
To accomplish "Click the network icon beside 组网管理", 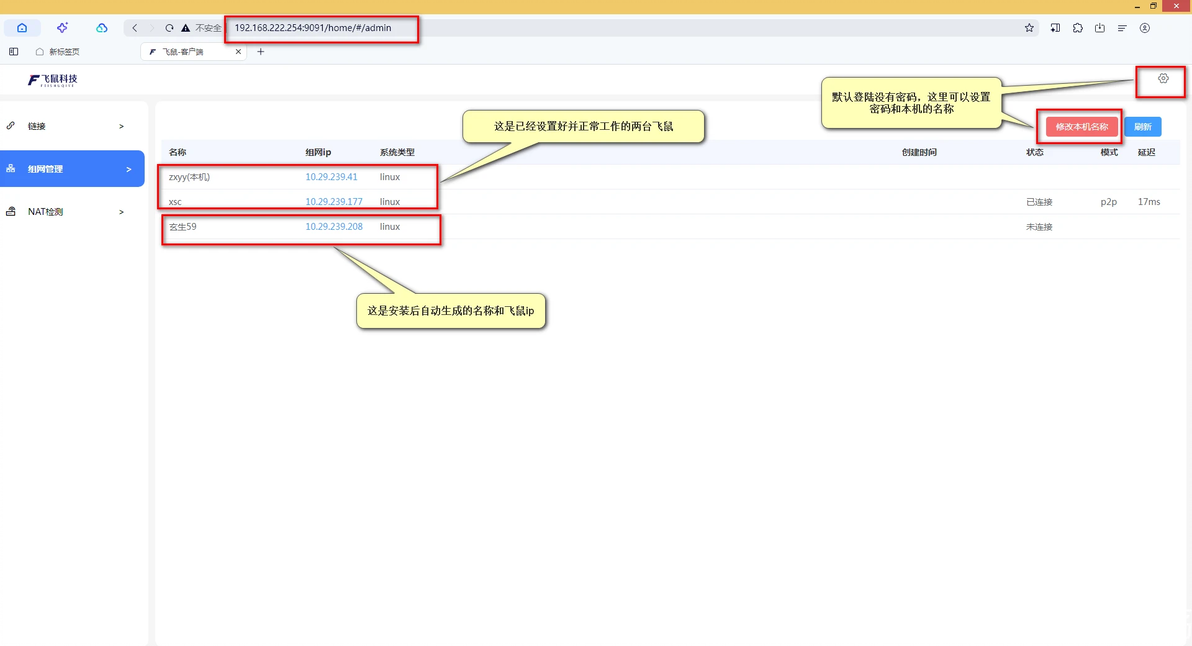I will (11, 169).
